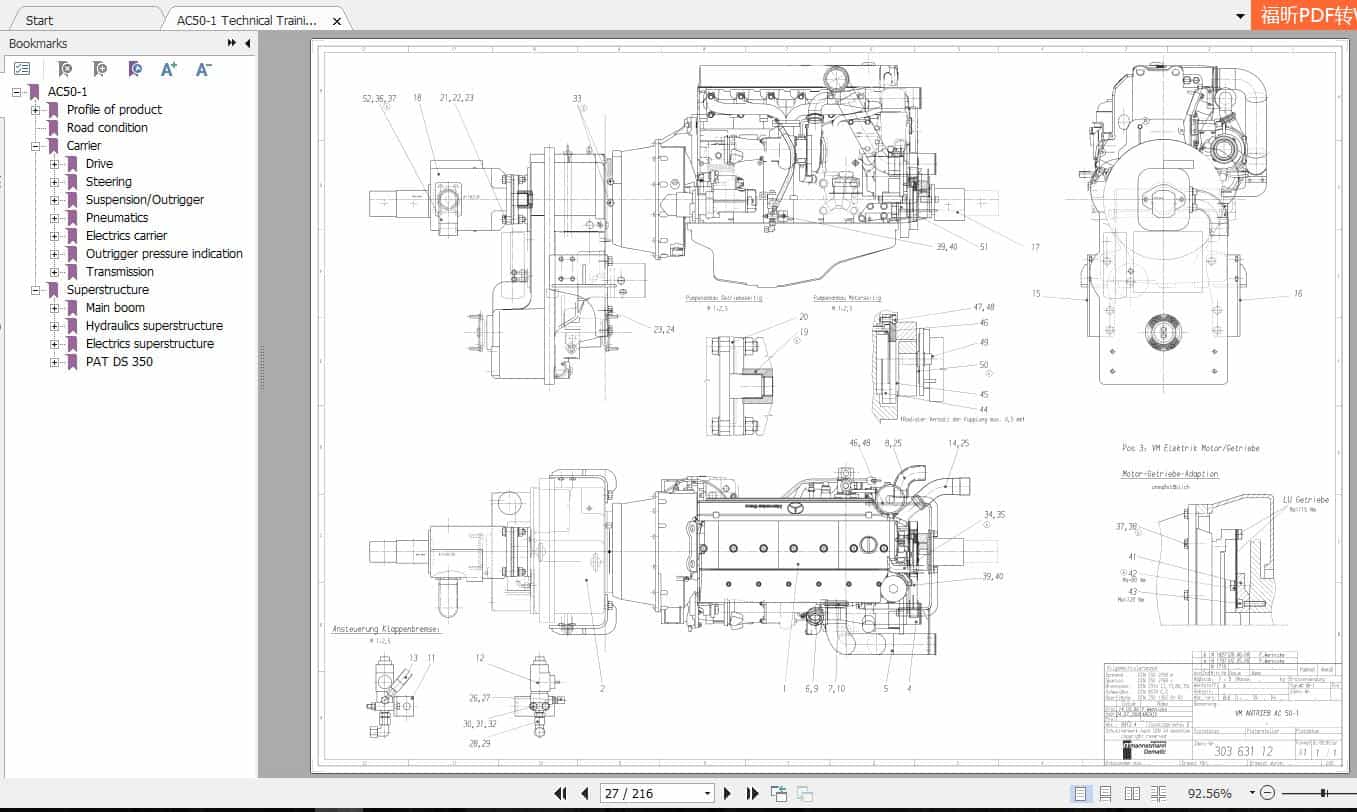The width and height of the screenshot is (1357, 812).
Task: Switch to two-page layout view
Action: point(1131,793)
